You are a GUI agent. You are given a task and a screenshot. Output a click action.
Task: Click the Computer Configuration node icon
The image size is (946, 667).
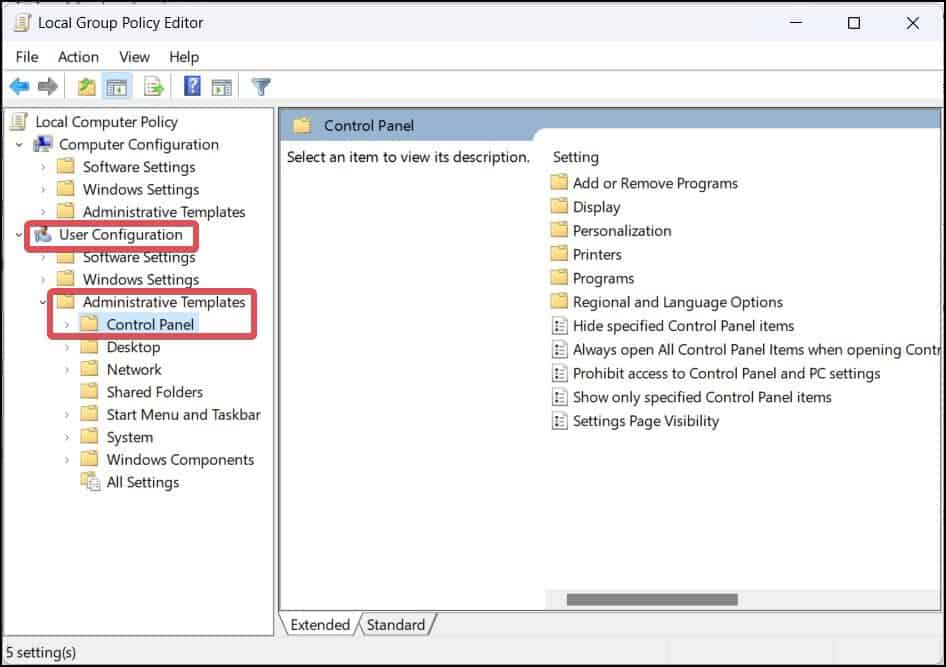[42, 144]
